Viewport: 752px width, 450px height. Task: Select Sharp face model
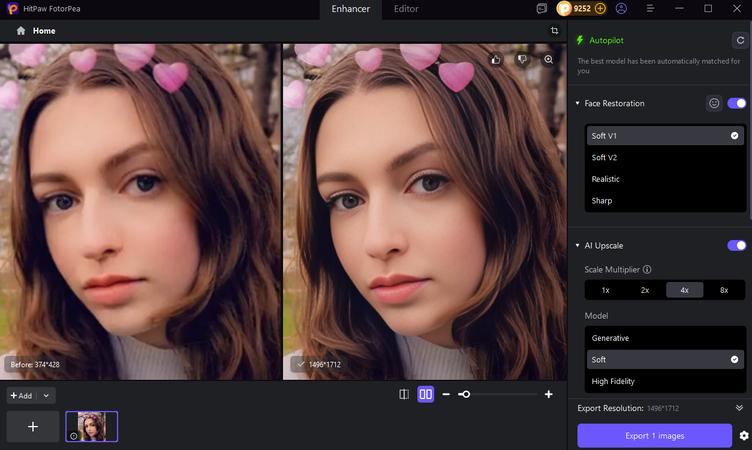coord(665,201)
